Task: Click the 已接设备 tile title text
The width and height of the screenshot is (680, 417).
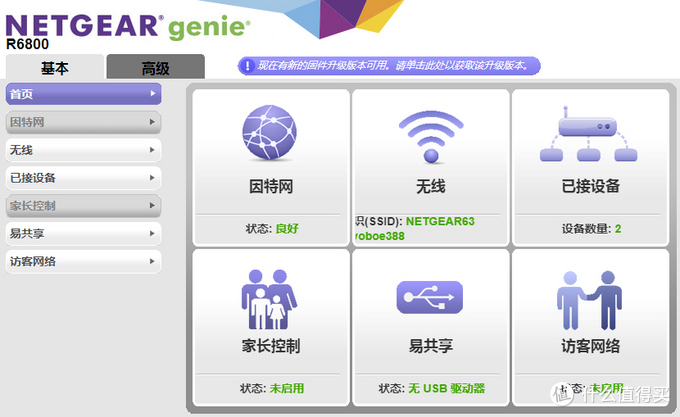Action: [591, 186]
